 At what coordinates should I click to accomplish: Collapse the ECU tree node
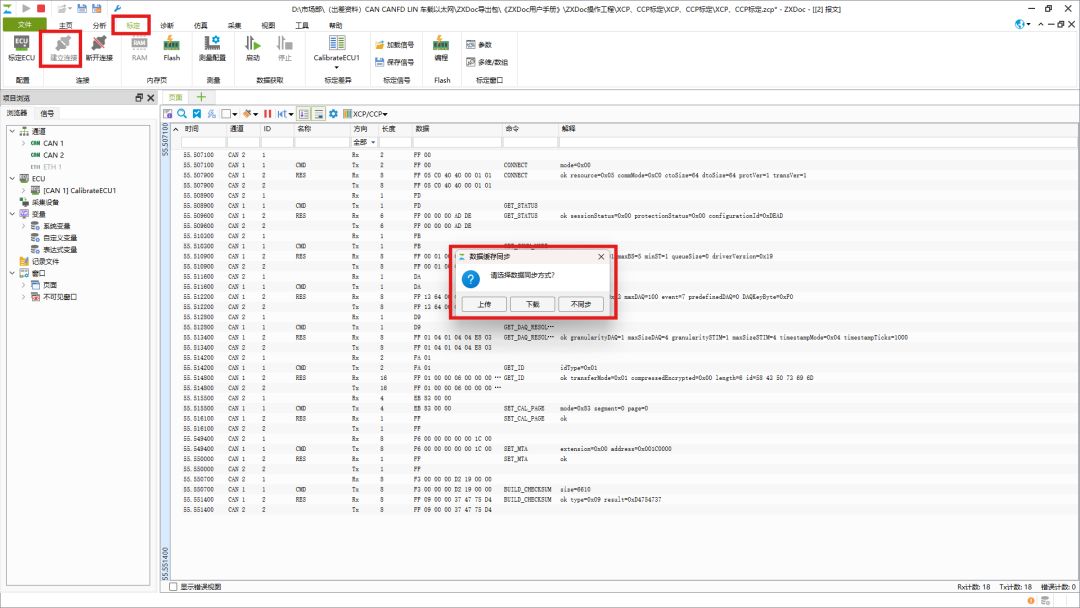[12, 178]
